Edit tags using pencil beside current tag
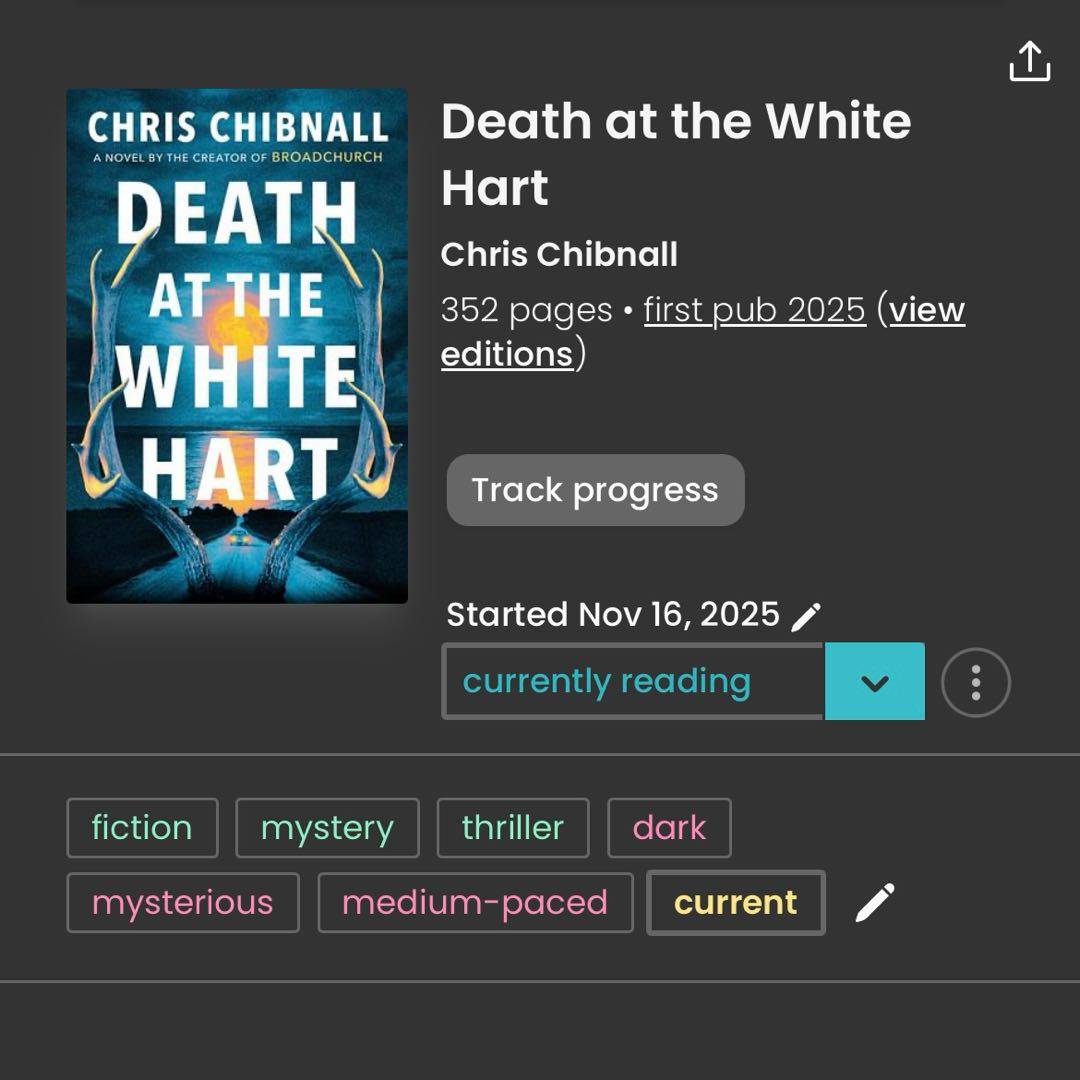The height and width of the screenshot is (1080, 1080). 875,902
